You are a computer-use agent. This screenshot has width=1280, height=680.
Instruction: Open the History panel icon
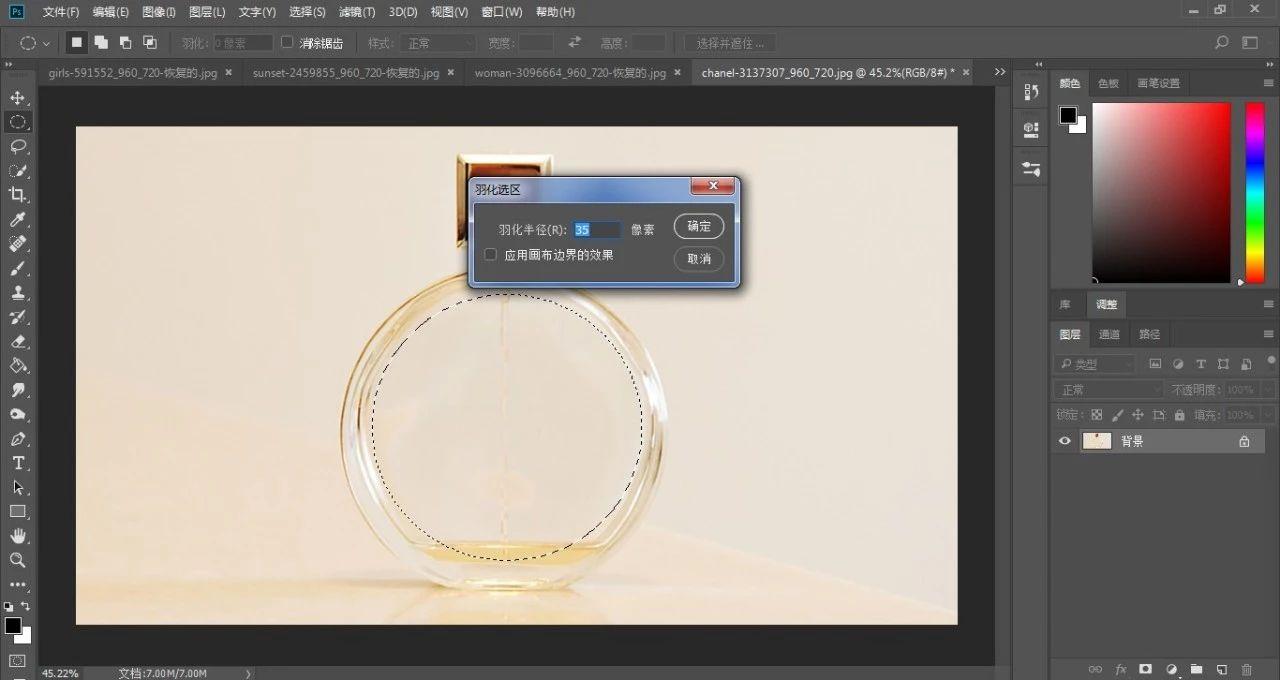click(1031, 92)
